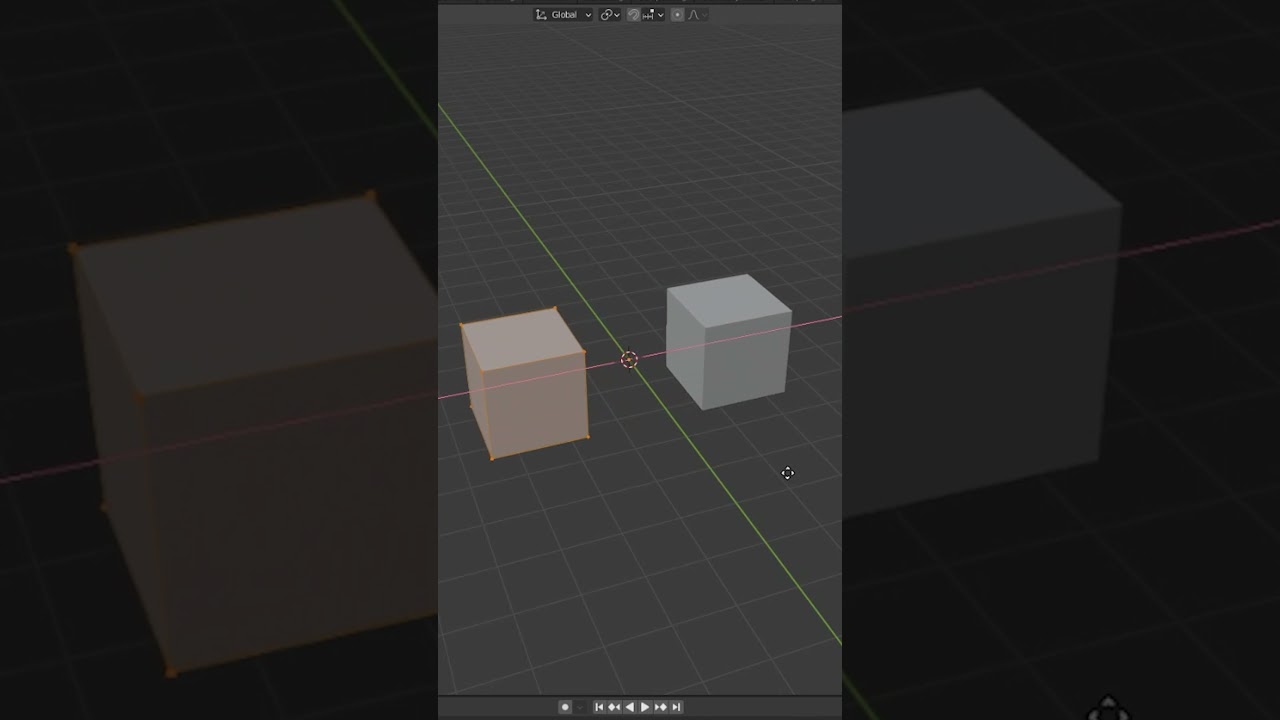Open the proportional editing falloff dropdown
1280x720 pixels.
(x=697, y=15)
